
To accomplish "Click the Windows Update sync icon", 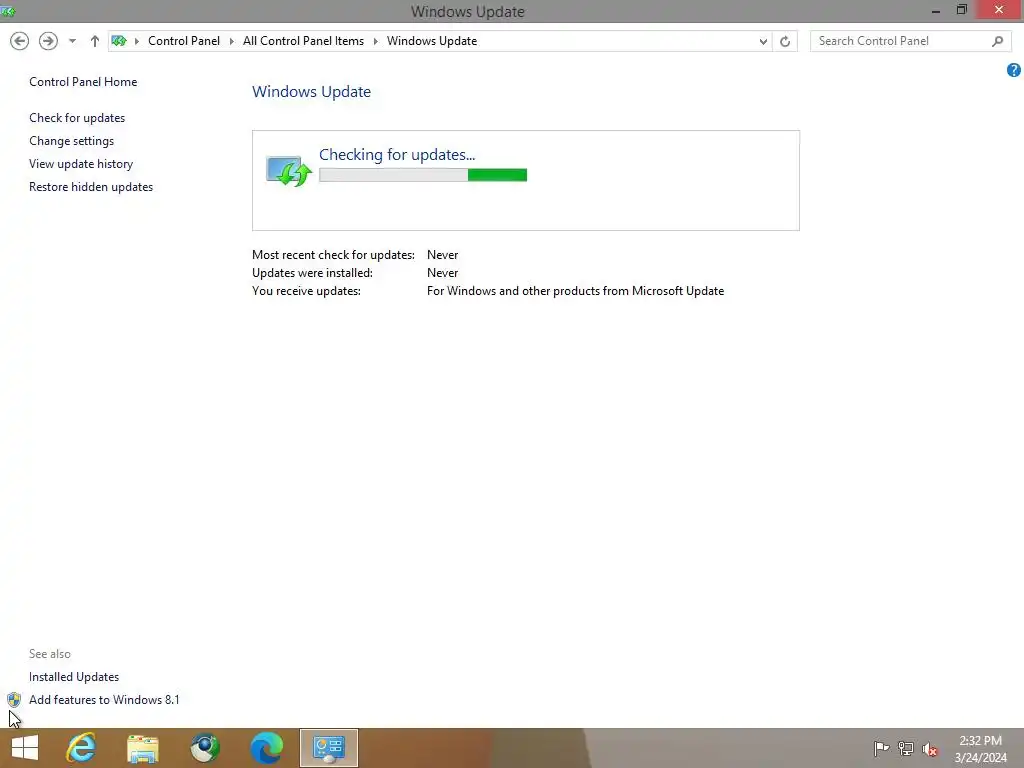I will coord(289,171).
